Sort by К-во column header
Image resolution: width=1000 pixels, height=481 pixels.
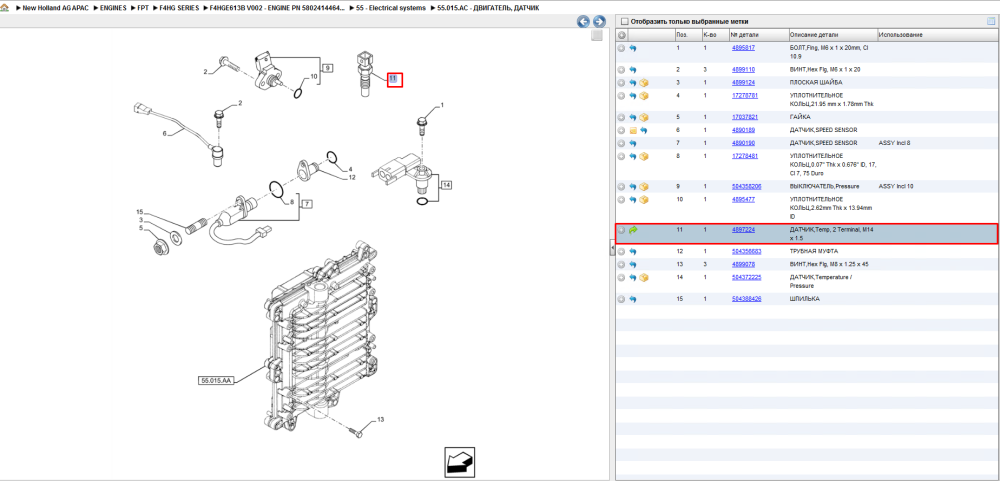point(714,34)
